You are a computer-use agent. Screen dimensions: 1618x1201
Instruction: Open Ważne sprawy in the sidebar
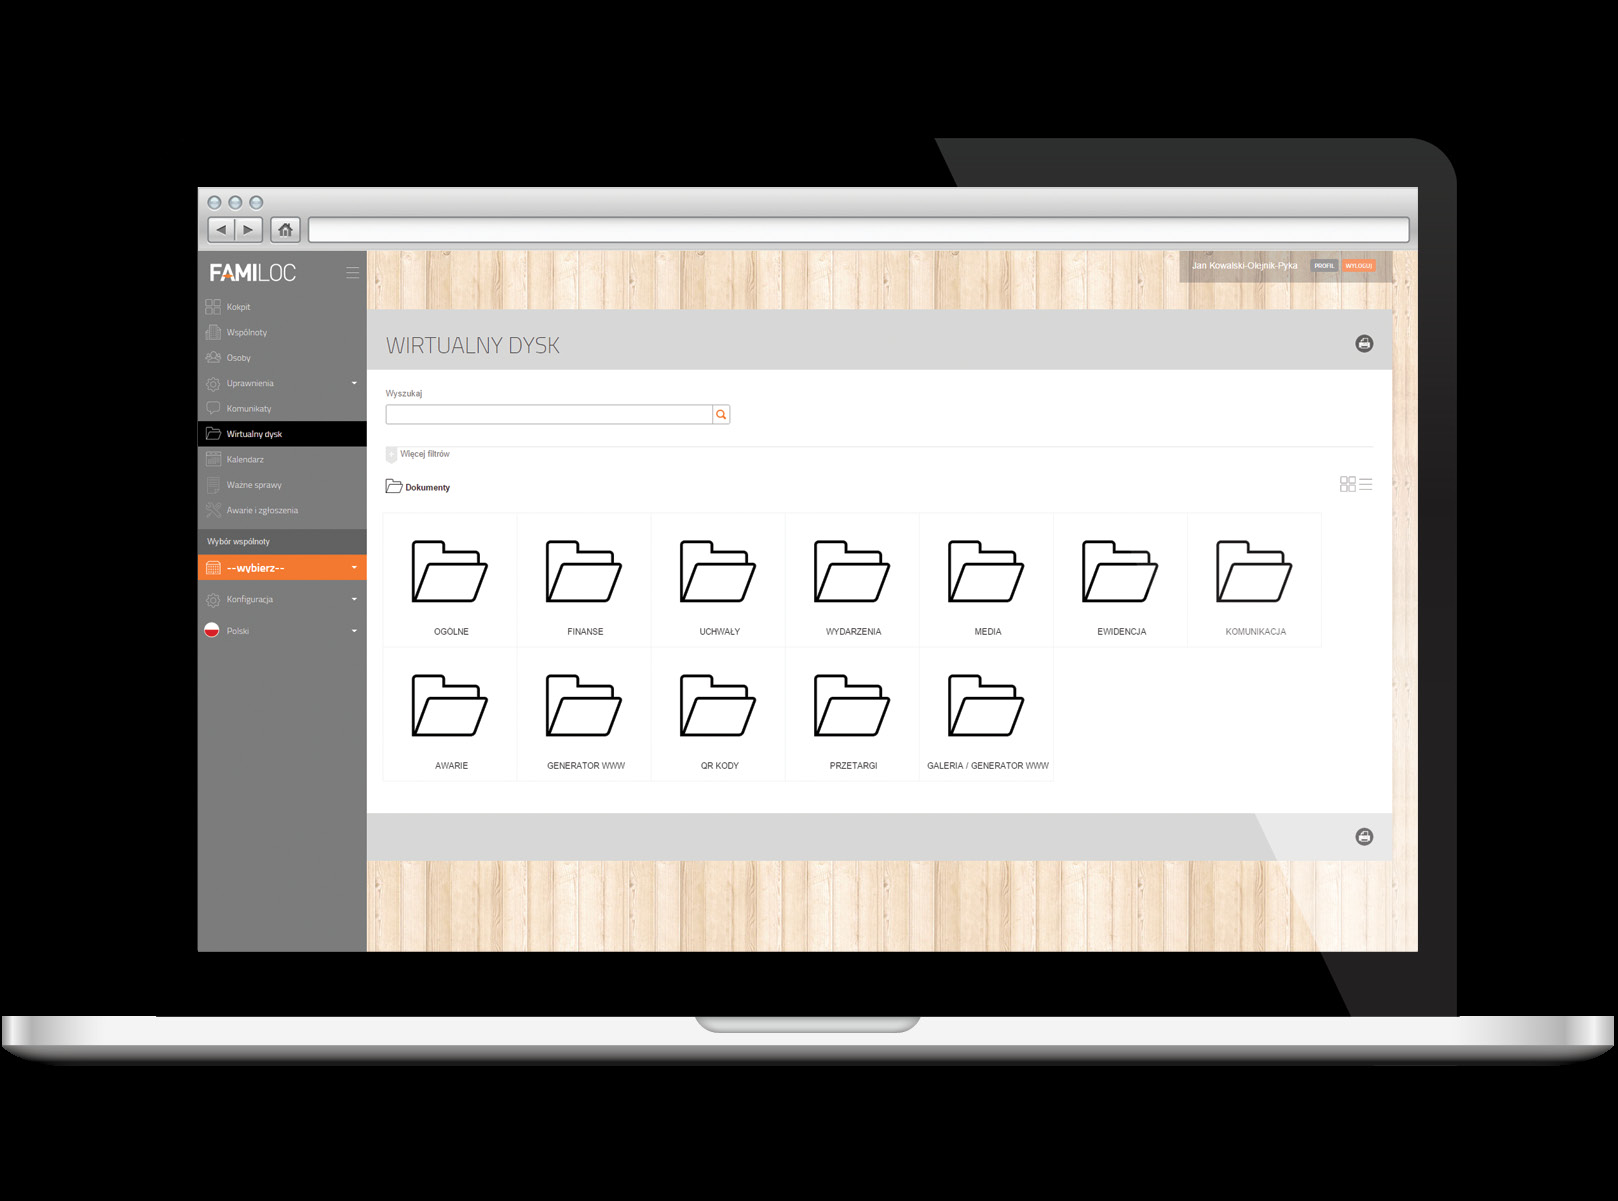pyautogui.click(x=282, y=485)
